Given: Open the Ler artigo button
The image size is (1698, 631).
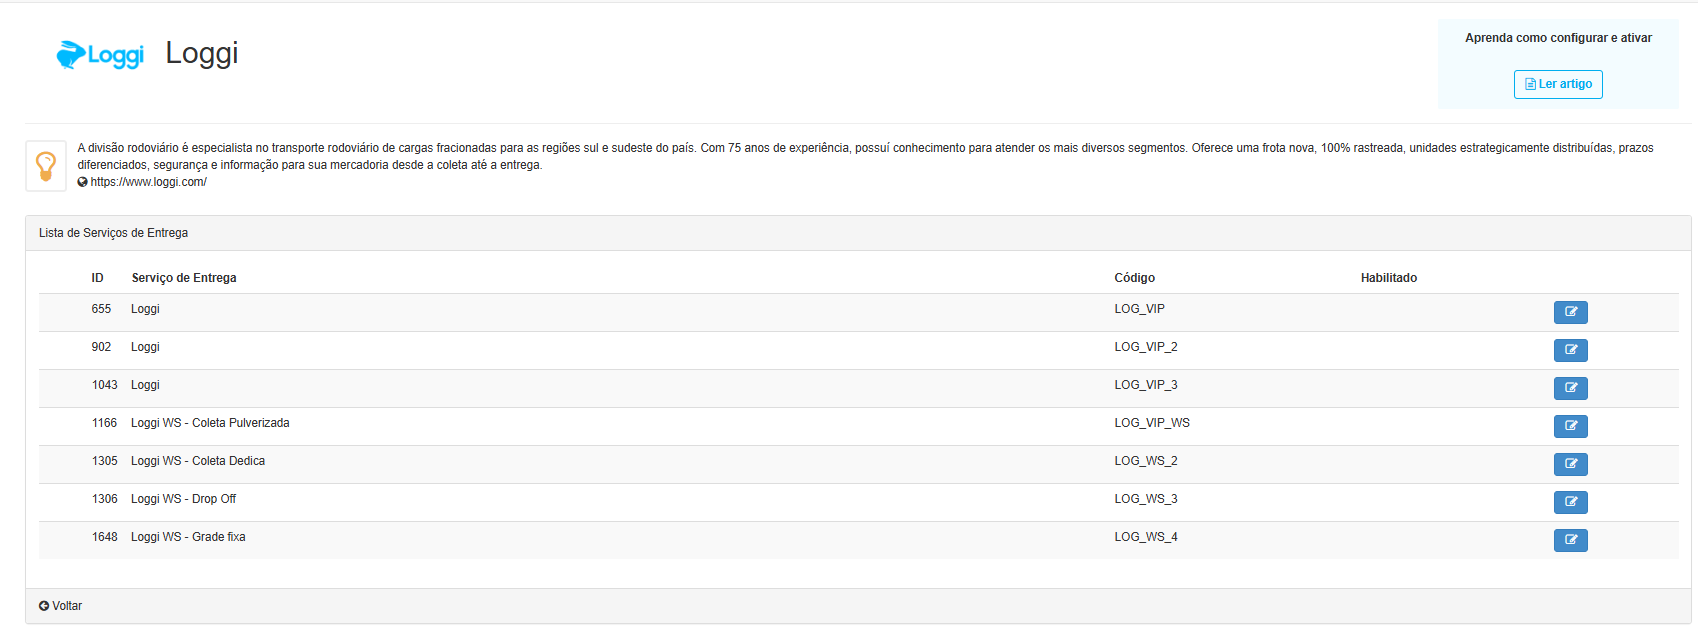Looking at the screenshot, I should [x=1558, y=84].
